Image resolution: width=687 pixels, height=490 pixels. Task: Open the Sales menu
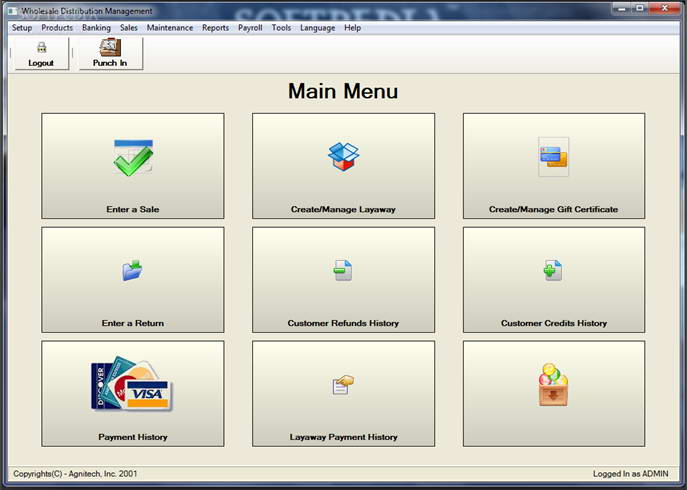tap(129, 28)
